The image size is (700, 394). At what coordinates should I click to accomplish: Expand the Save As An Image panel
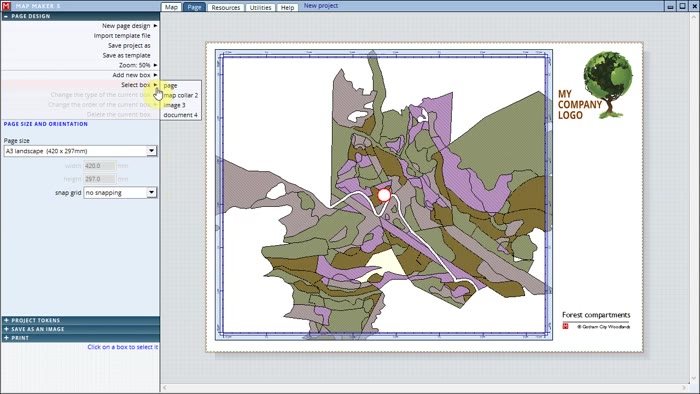[80, 329]
